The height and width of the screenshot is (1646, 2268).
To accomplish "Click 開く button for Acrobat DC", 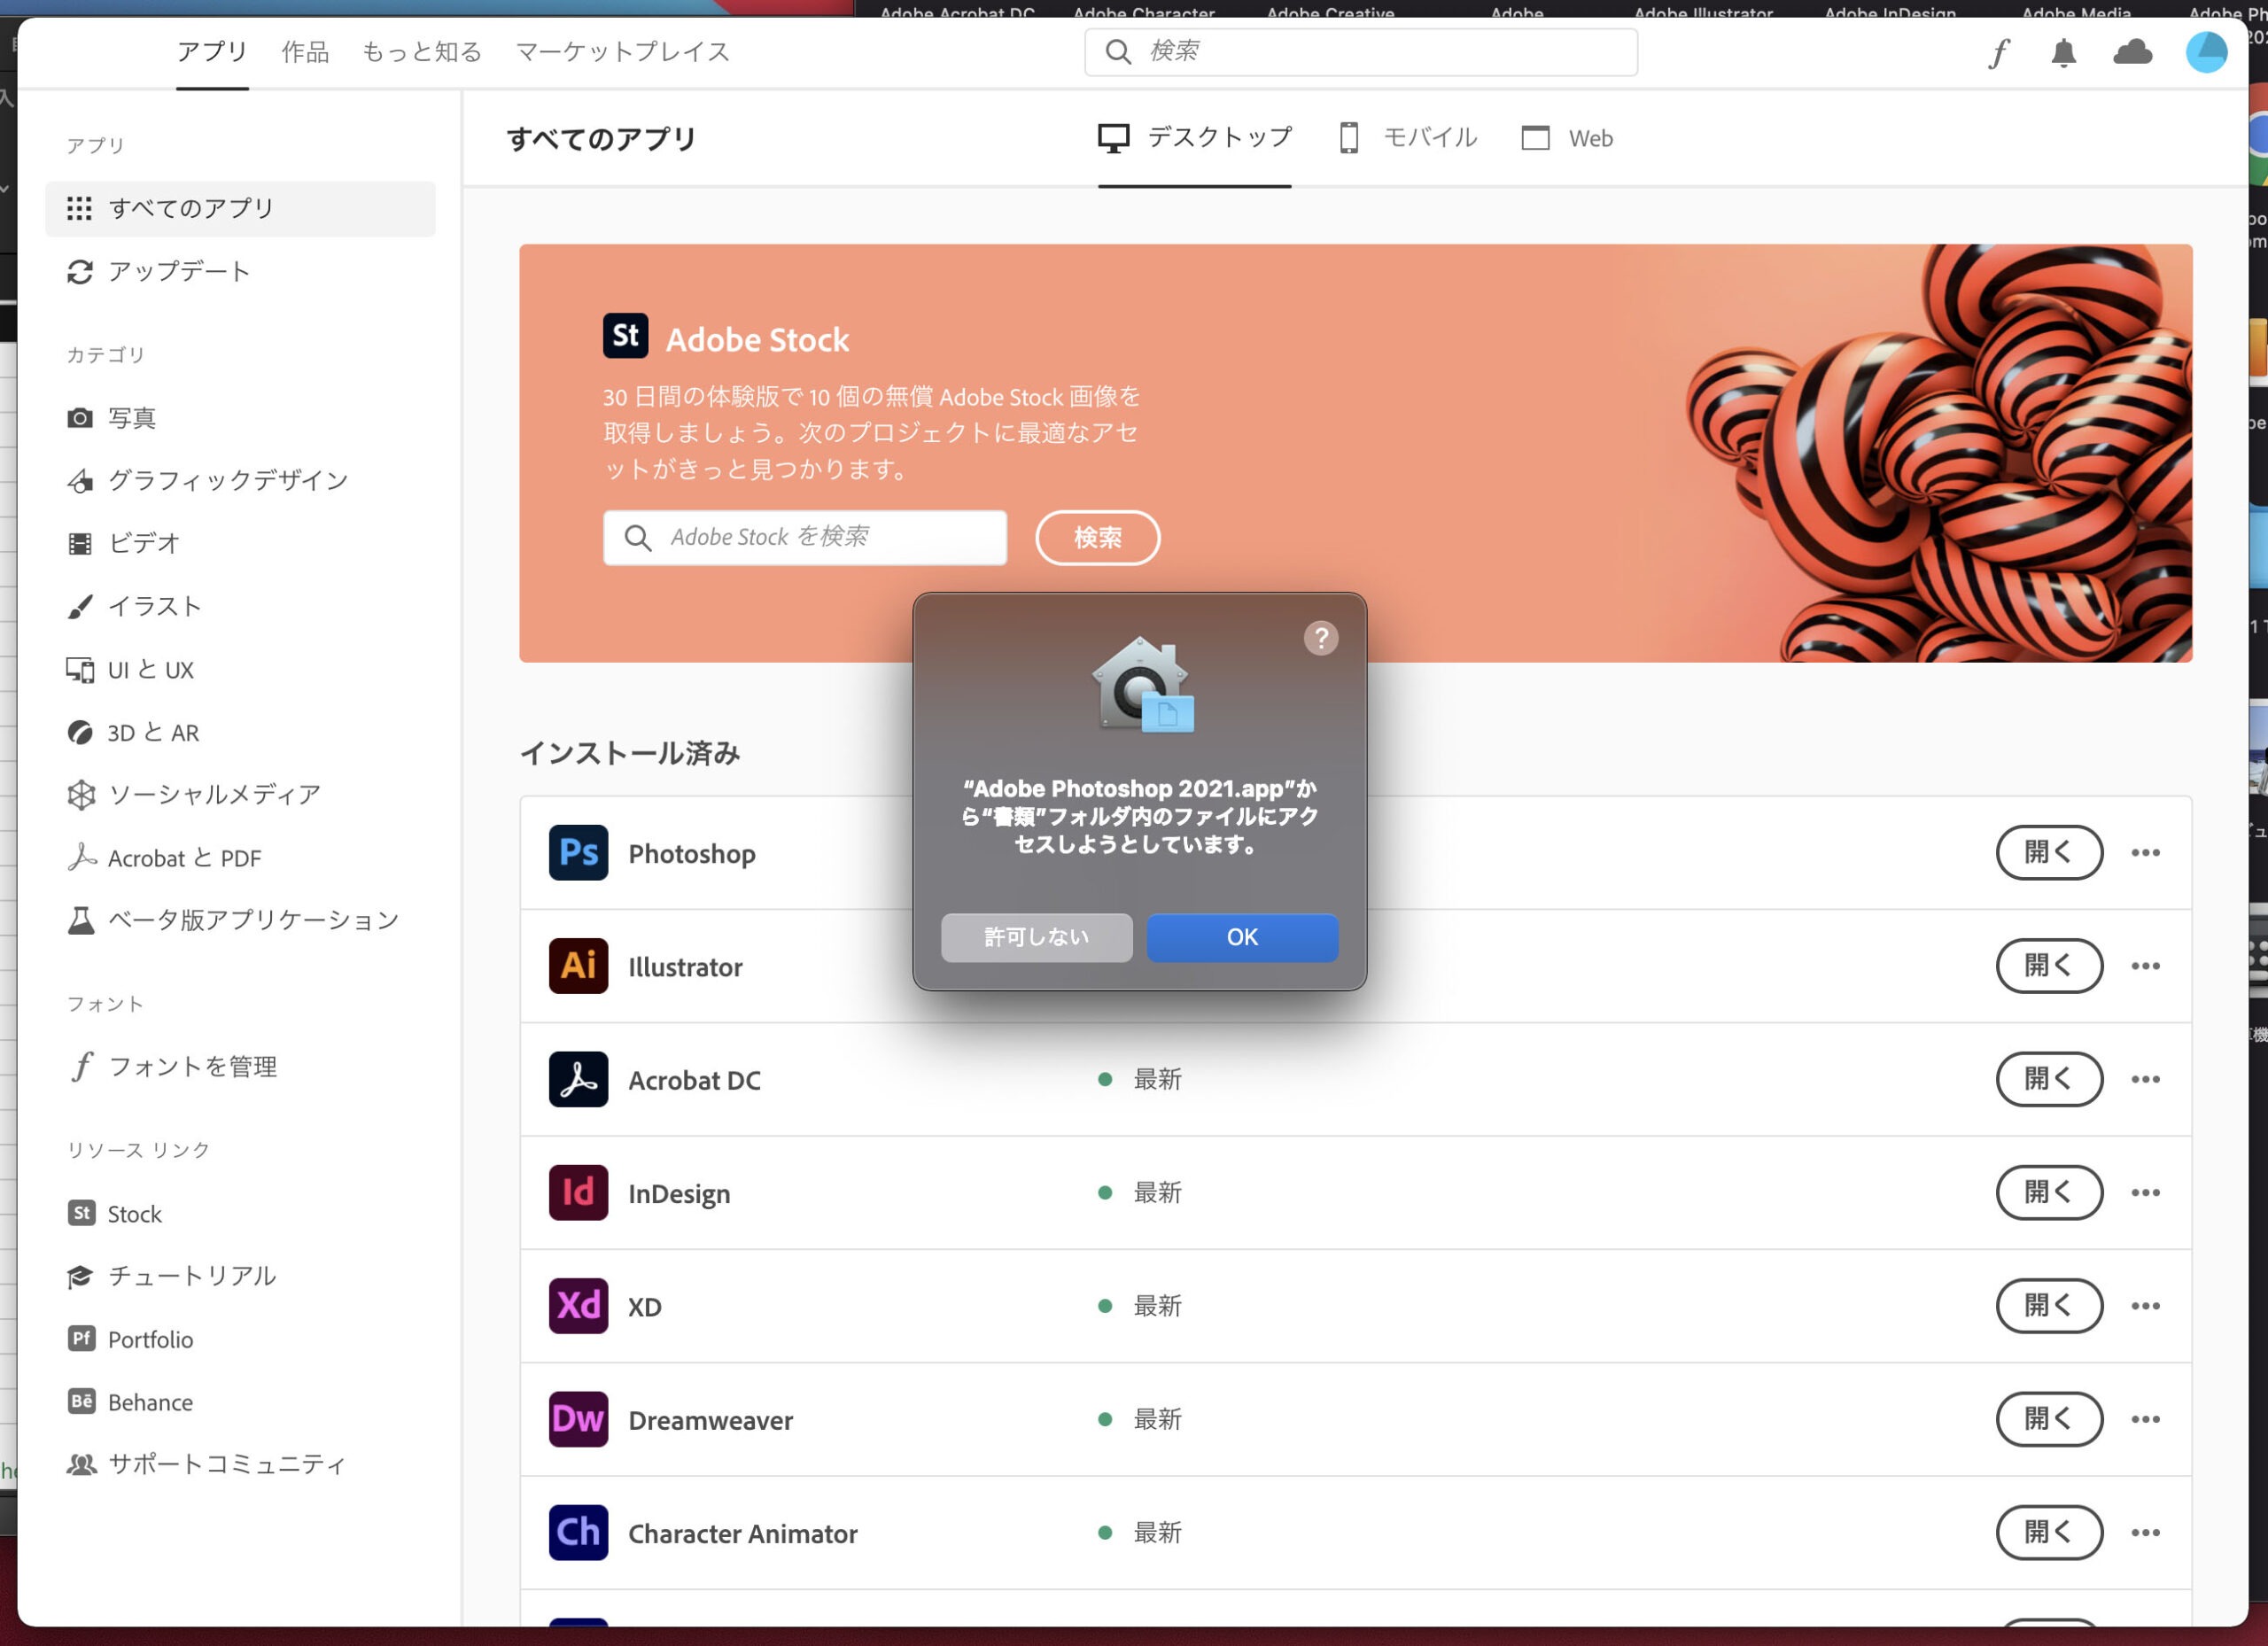I will (2048, 1079).
